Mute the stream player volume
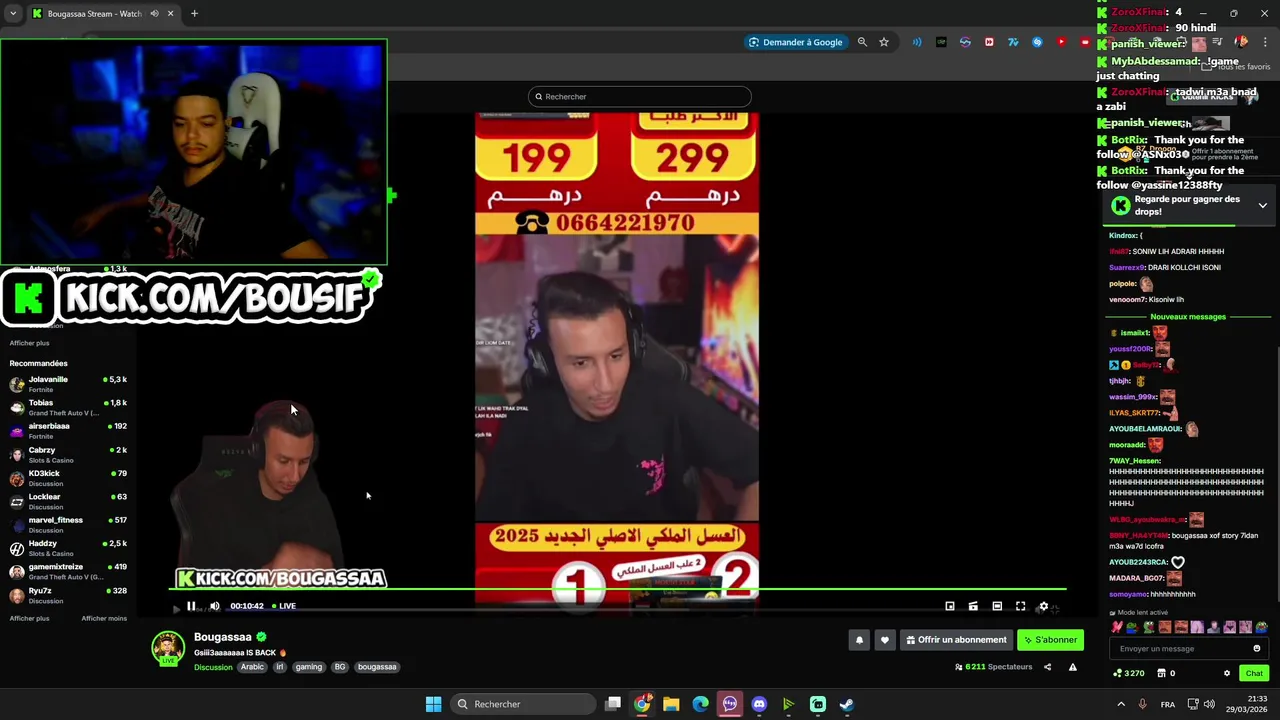Screen dimensions: 1280x720 pyautogui.click(x=214, y=606)
